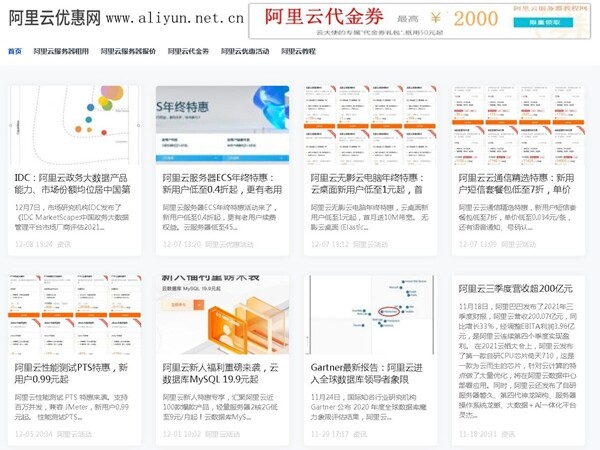Open article title 阿里云无影云电脑年终特惠
600x450 pixels.
[x=367, y=184]
